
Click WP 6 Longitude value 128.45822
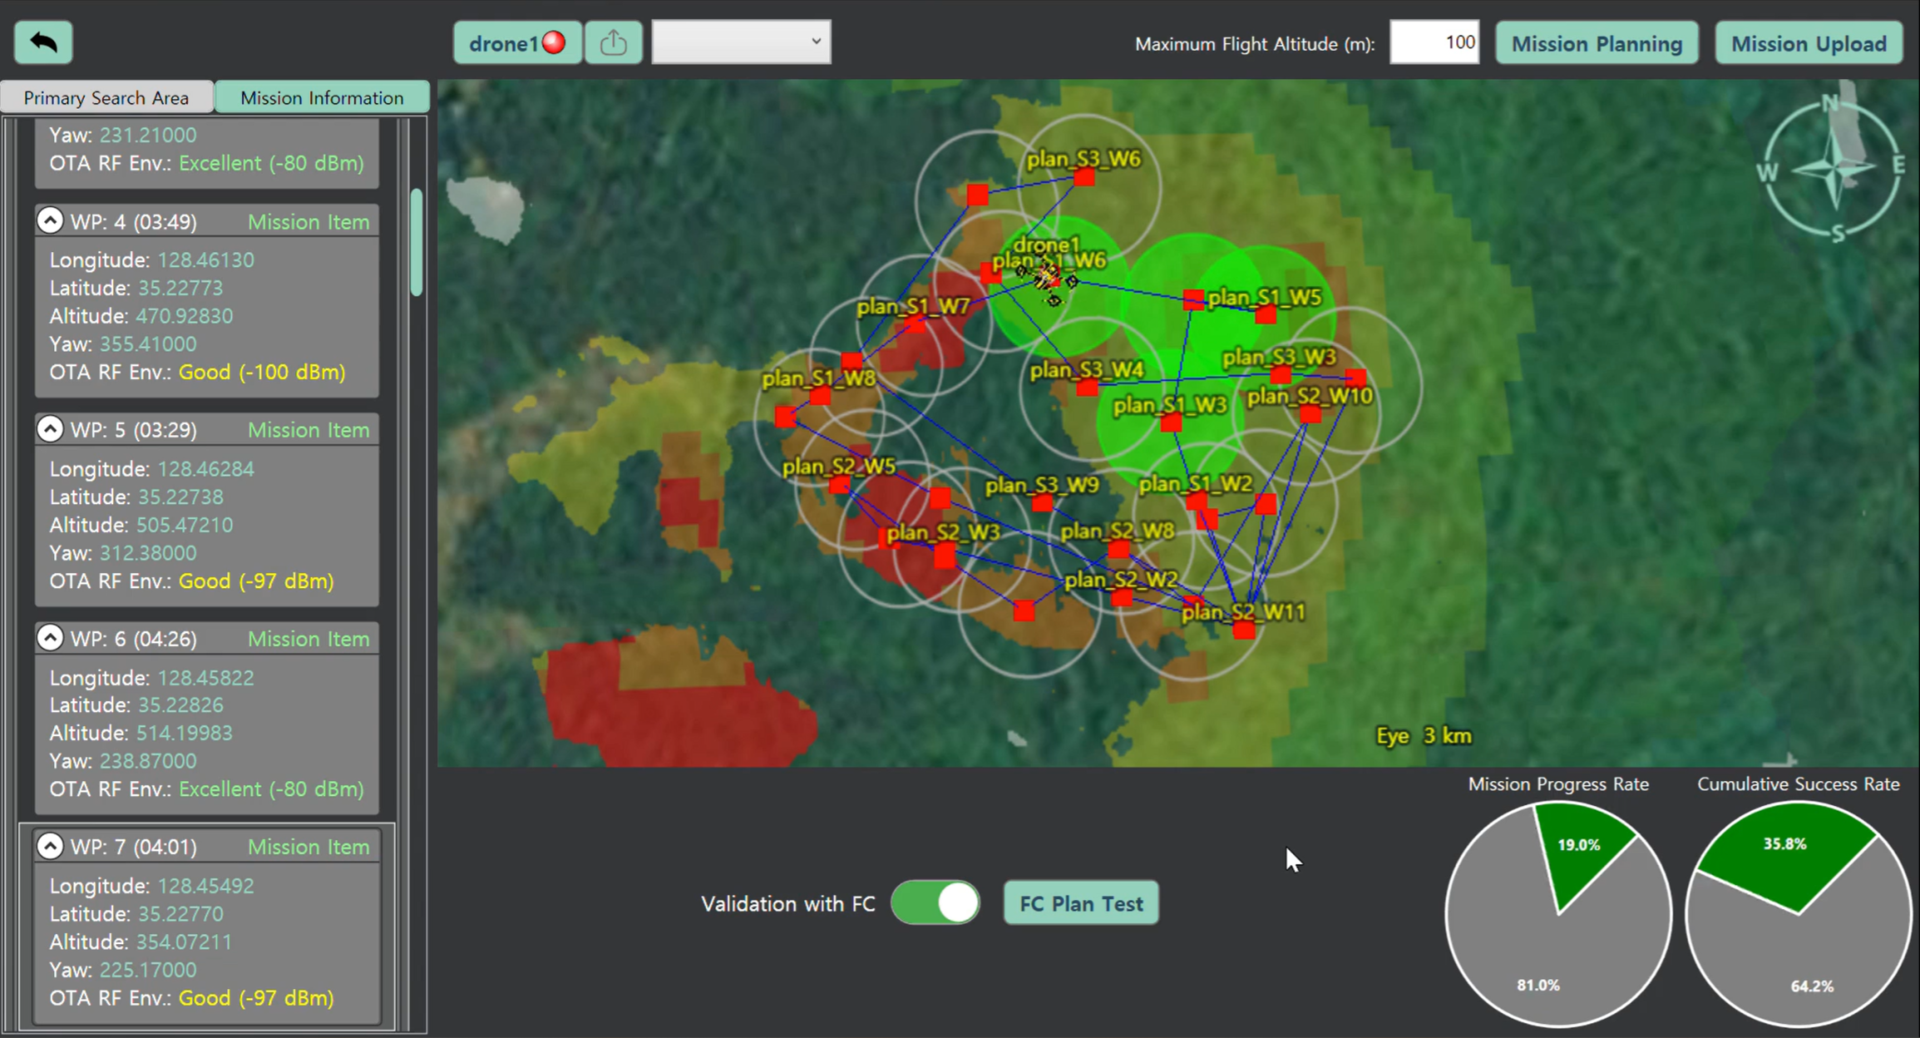click(x=206, y=678)
